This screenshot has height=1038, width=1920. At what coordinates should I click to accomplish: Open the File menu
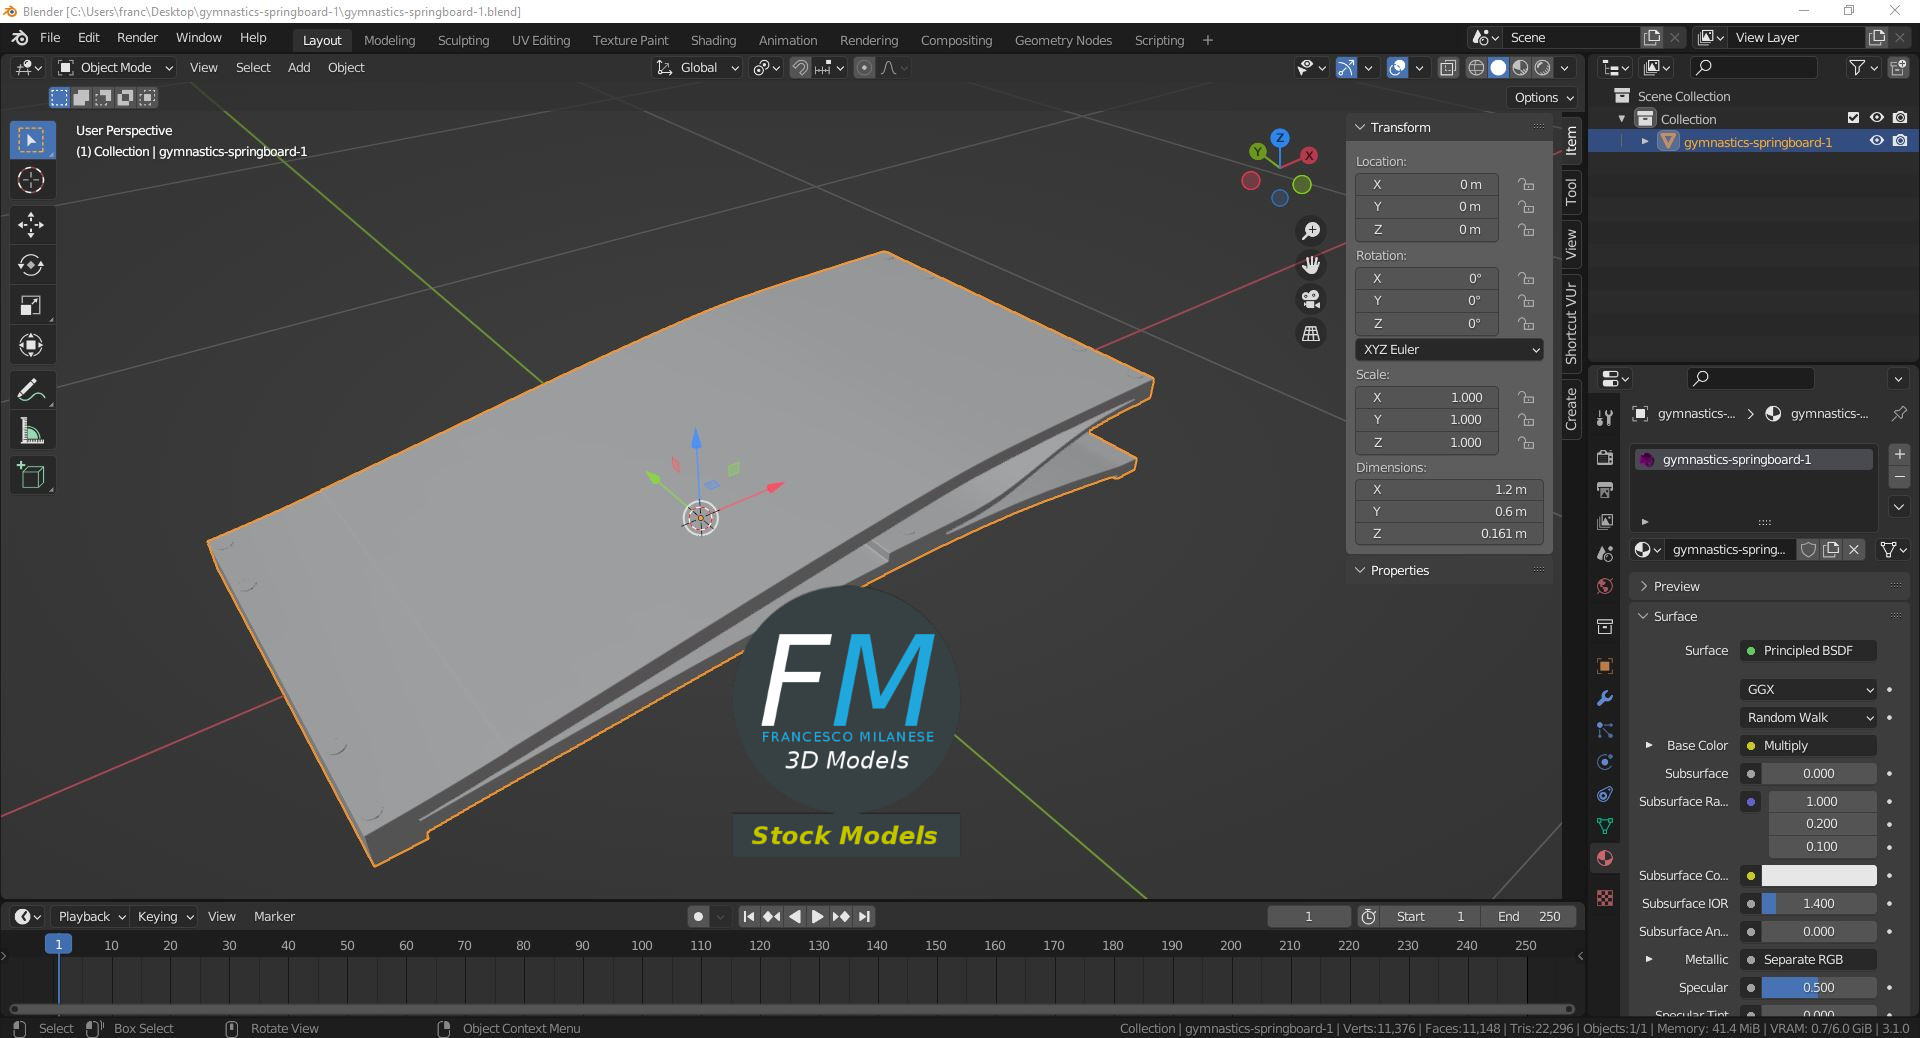coord(50,38)
